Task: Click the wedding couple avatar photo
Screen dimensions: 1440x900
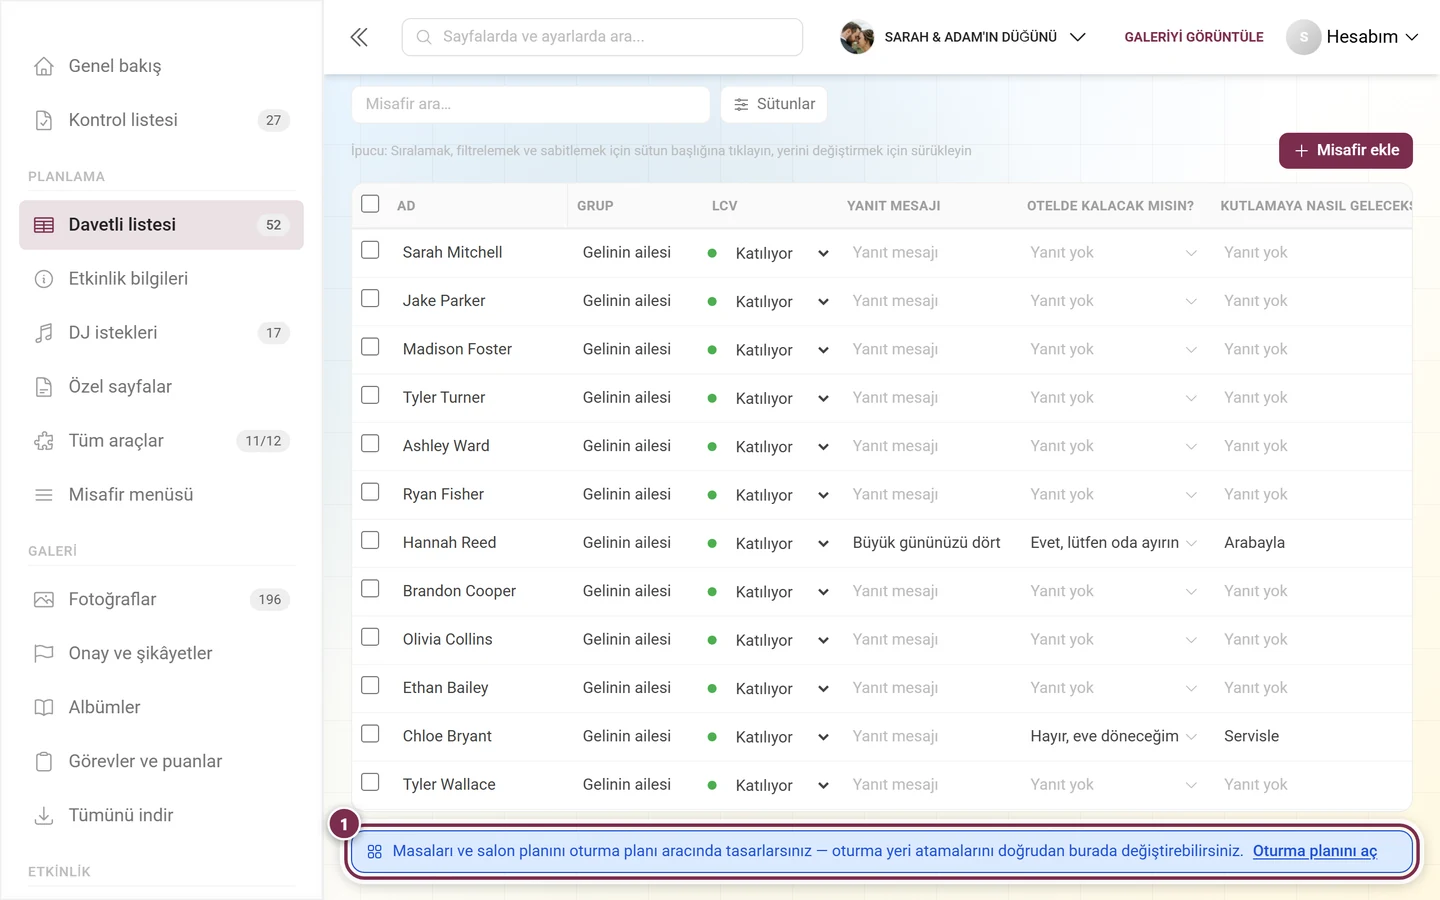Action: pyautogui.click(x=857, y=37)
